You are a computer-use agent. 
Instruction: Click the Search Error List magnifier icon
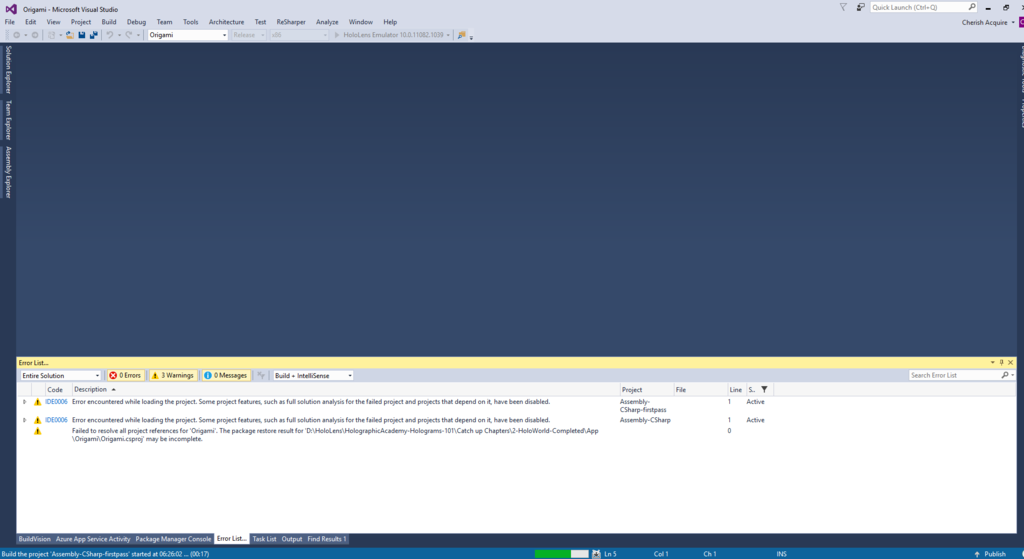point(1005,375)
